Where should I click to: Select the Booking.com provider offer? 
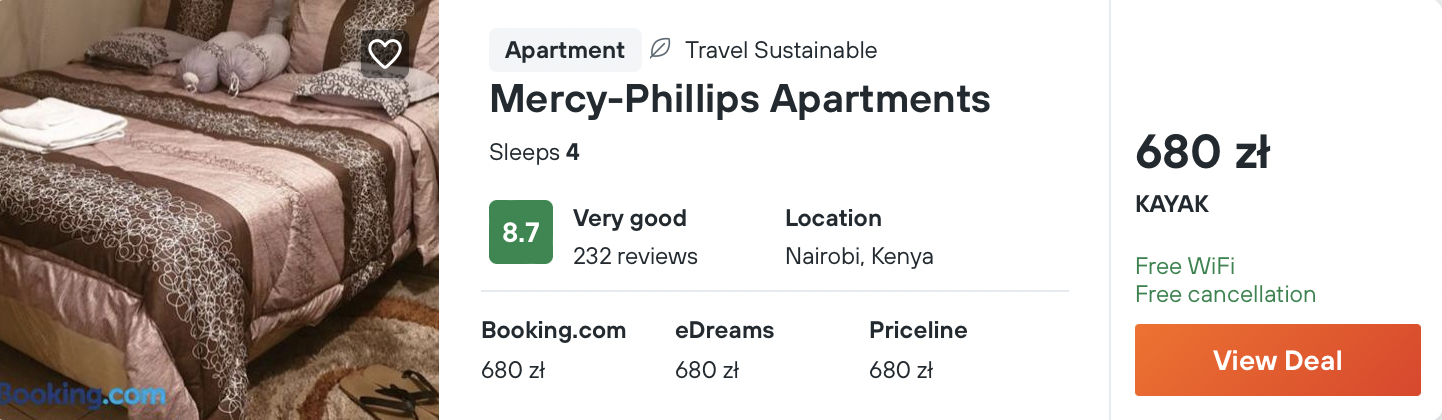pyautogui.click(x=553, y=331)
